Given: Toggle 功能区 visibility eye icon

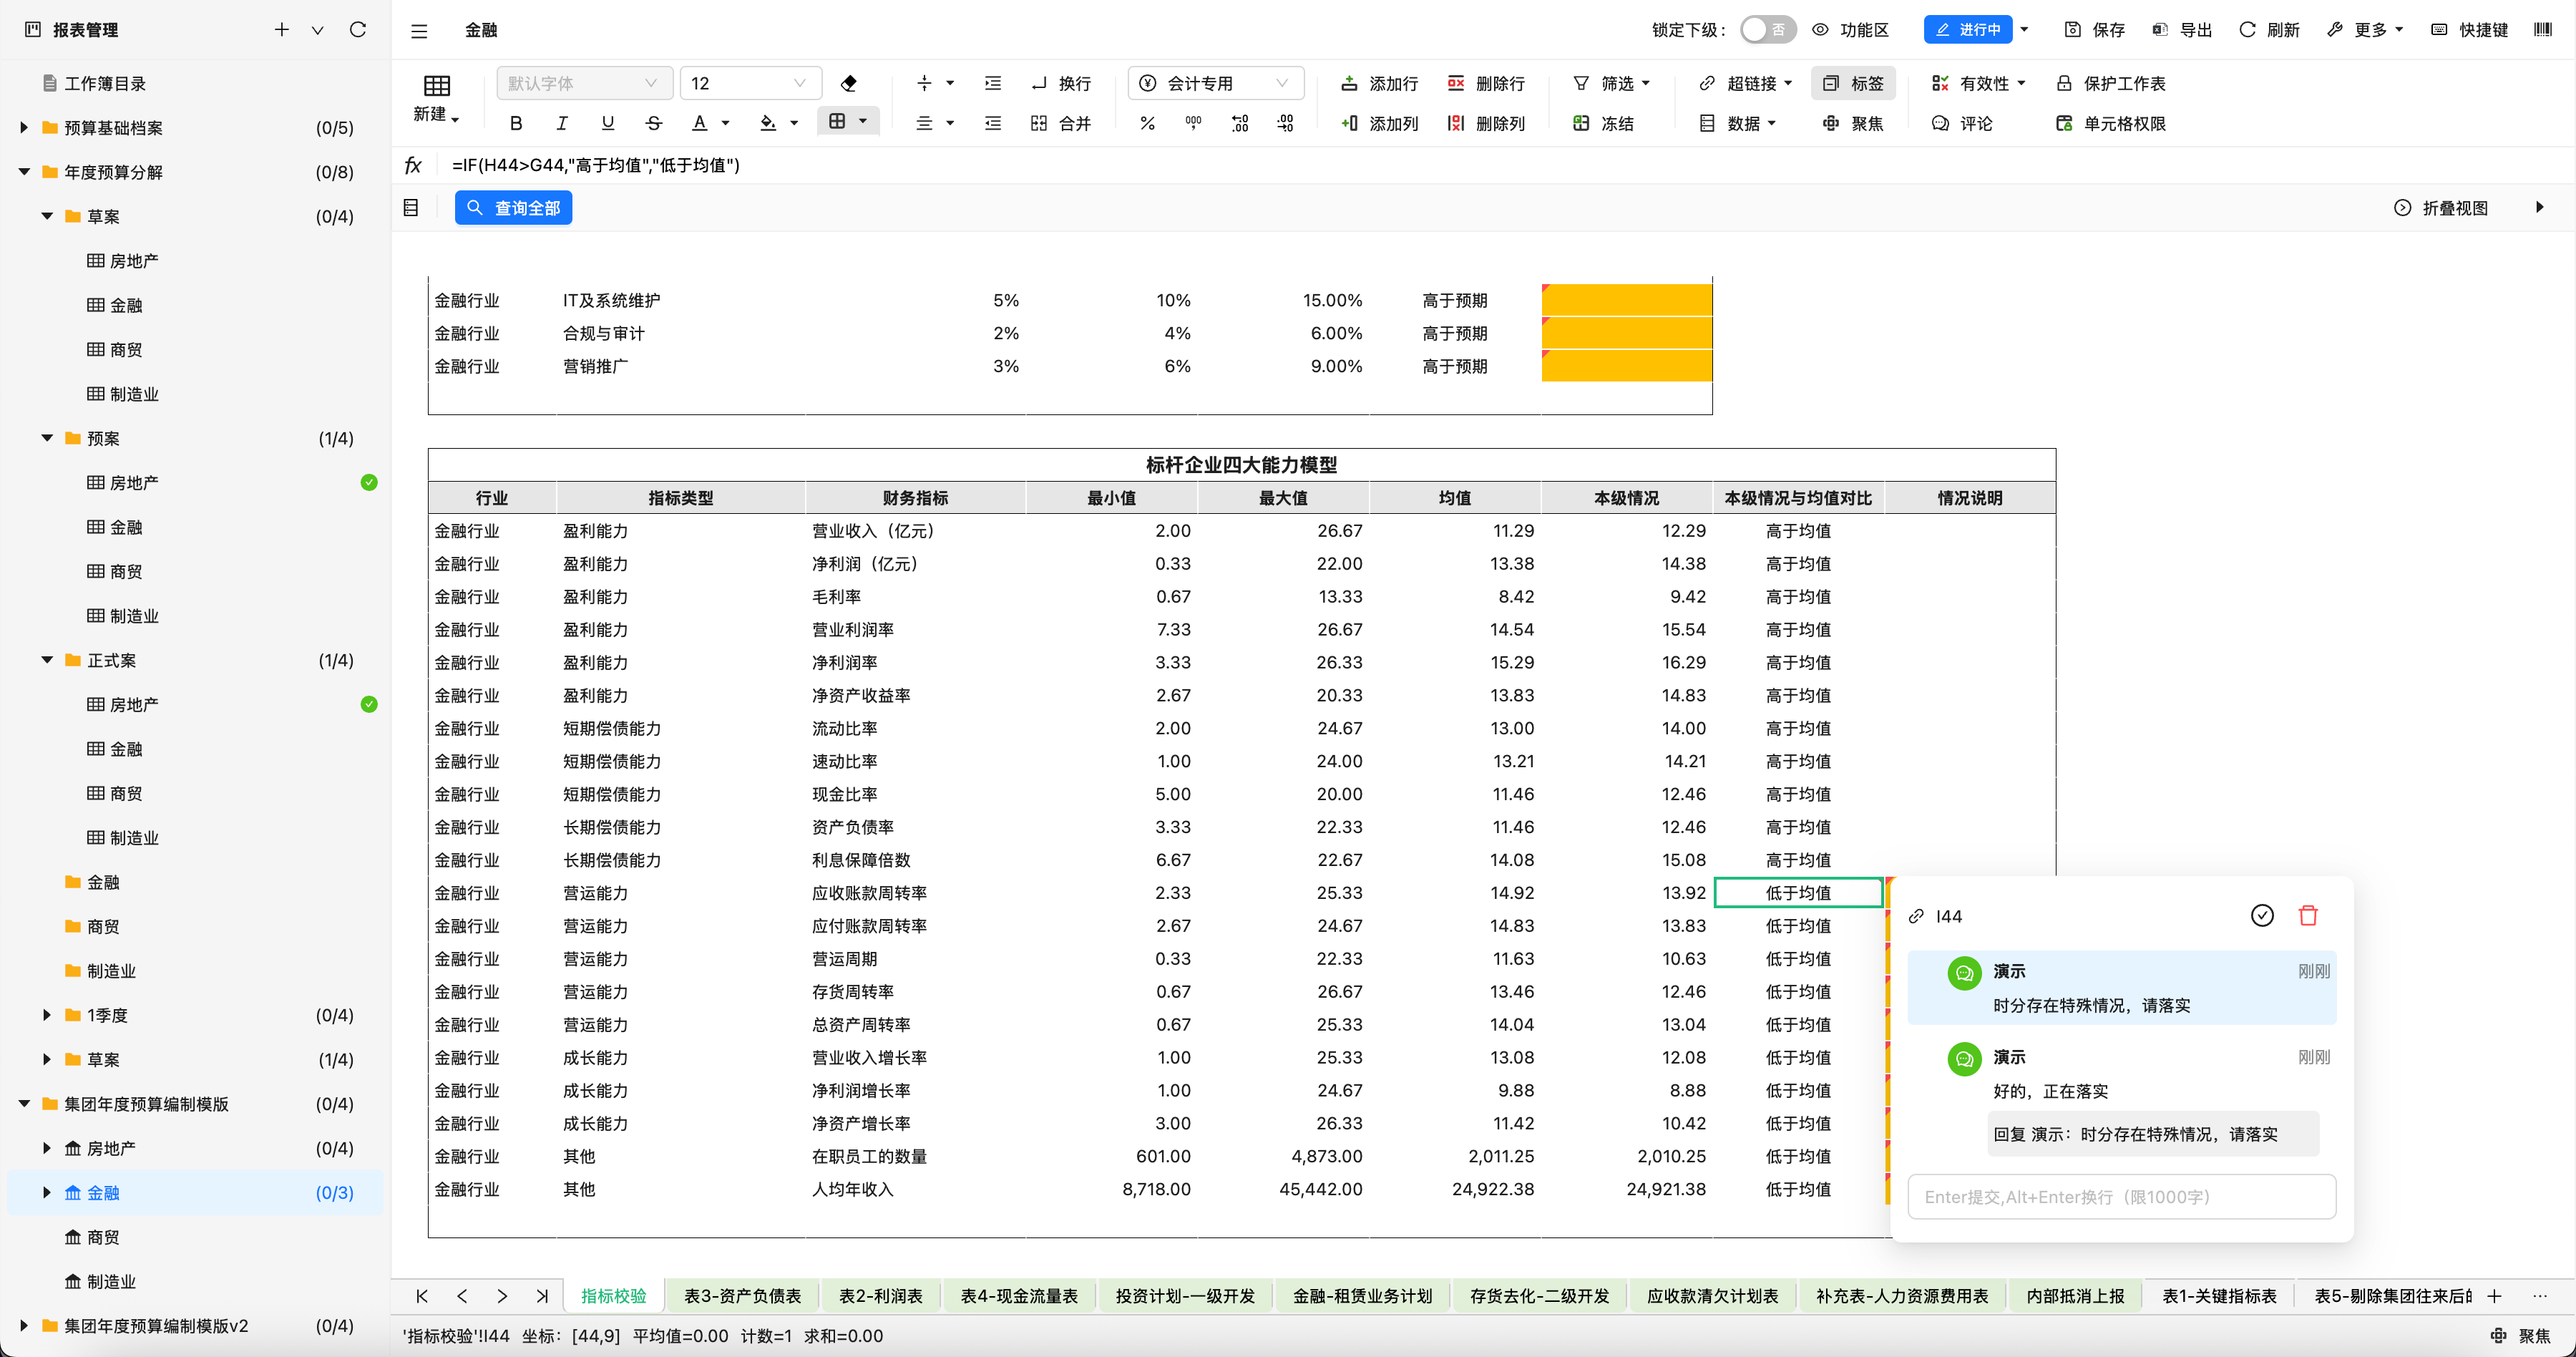Looking at the screenshot, I should pyautogui.click(x=1821, y=30).
